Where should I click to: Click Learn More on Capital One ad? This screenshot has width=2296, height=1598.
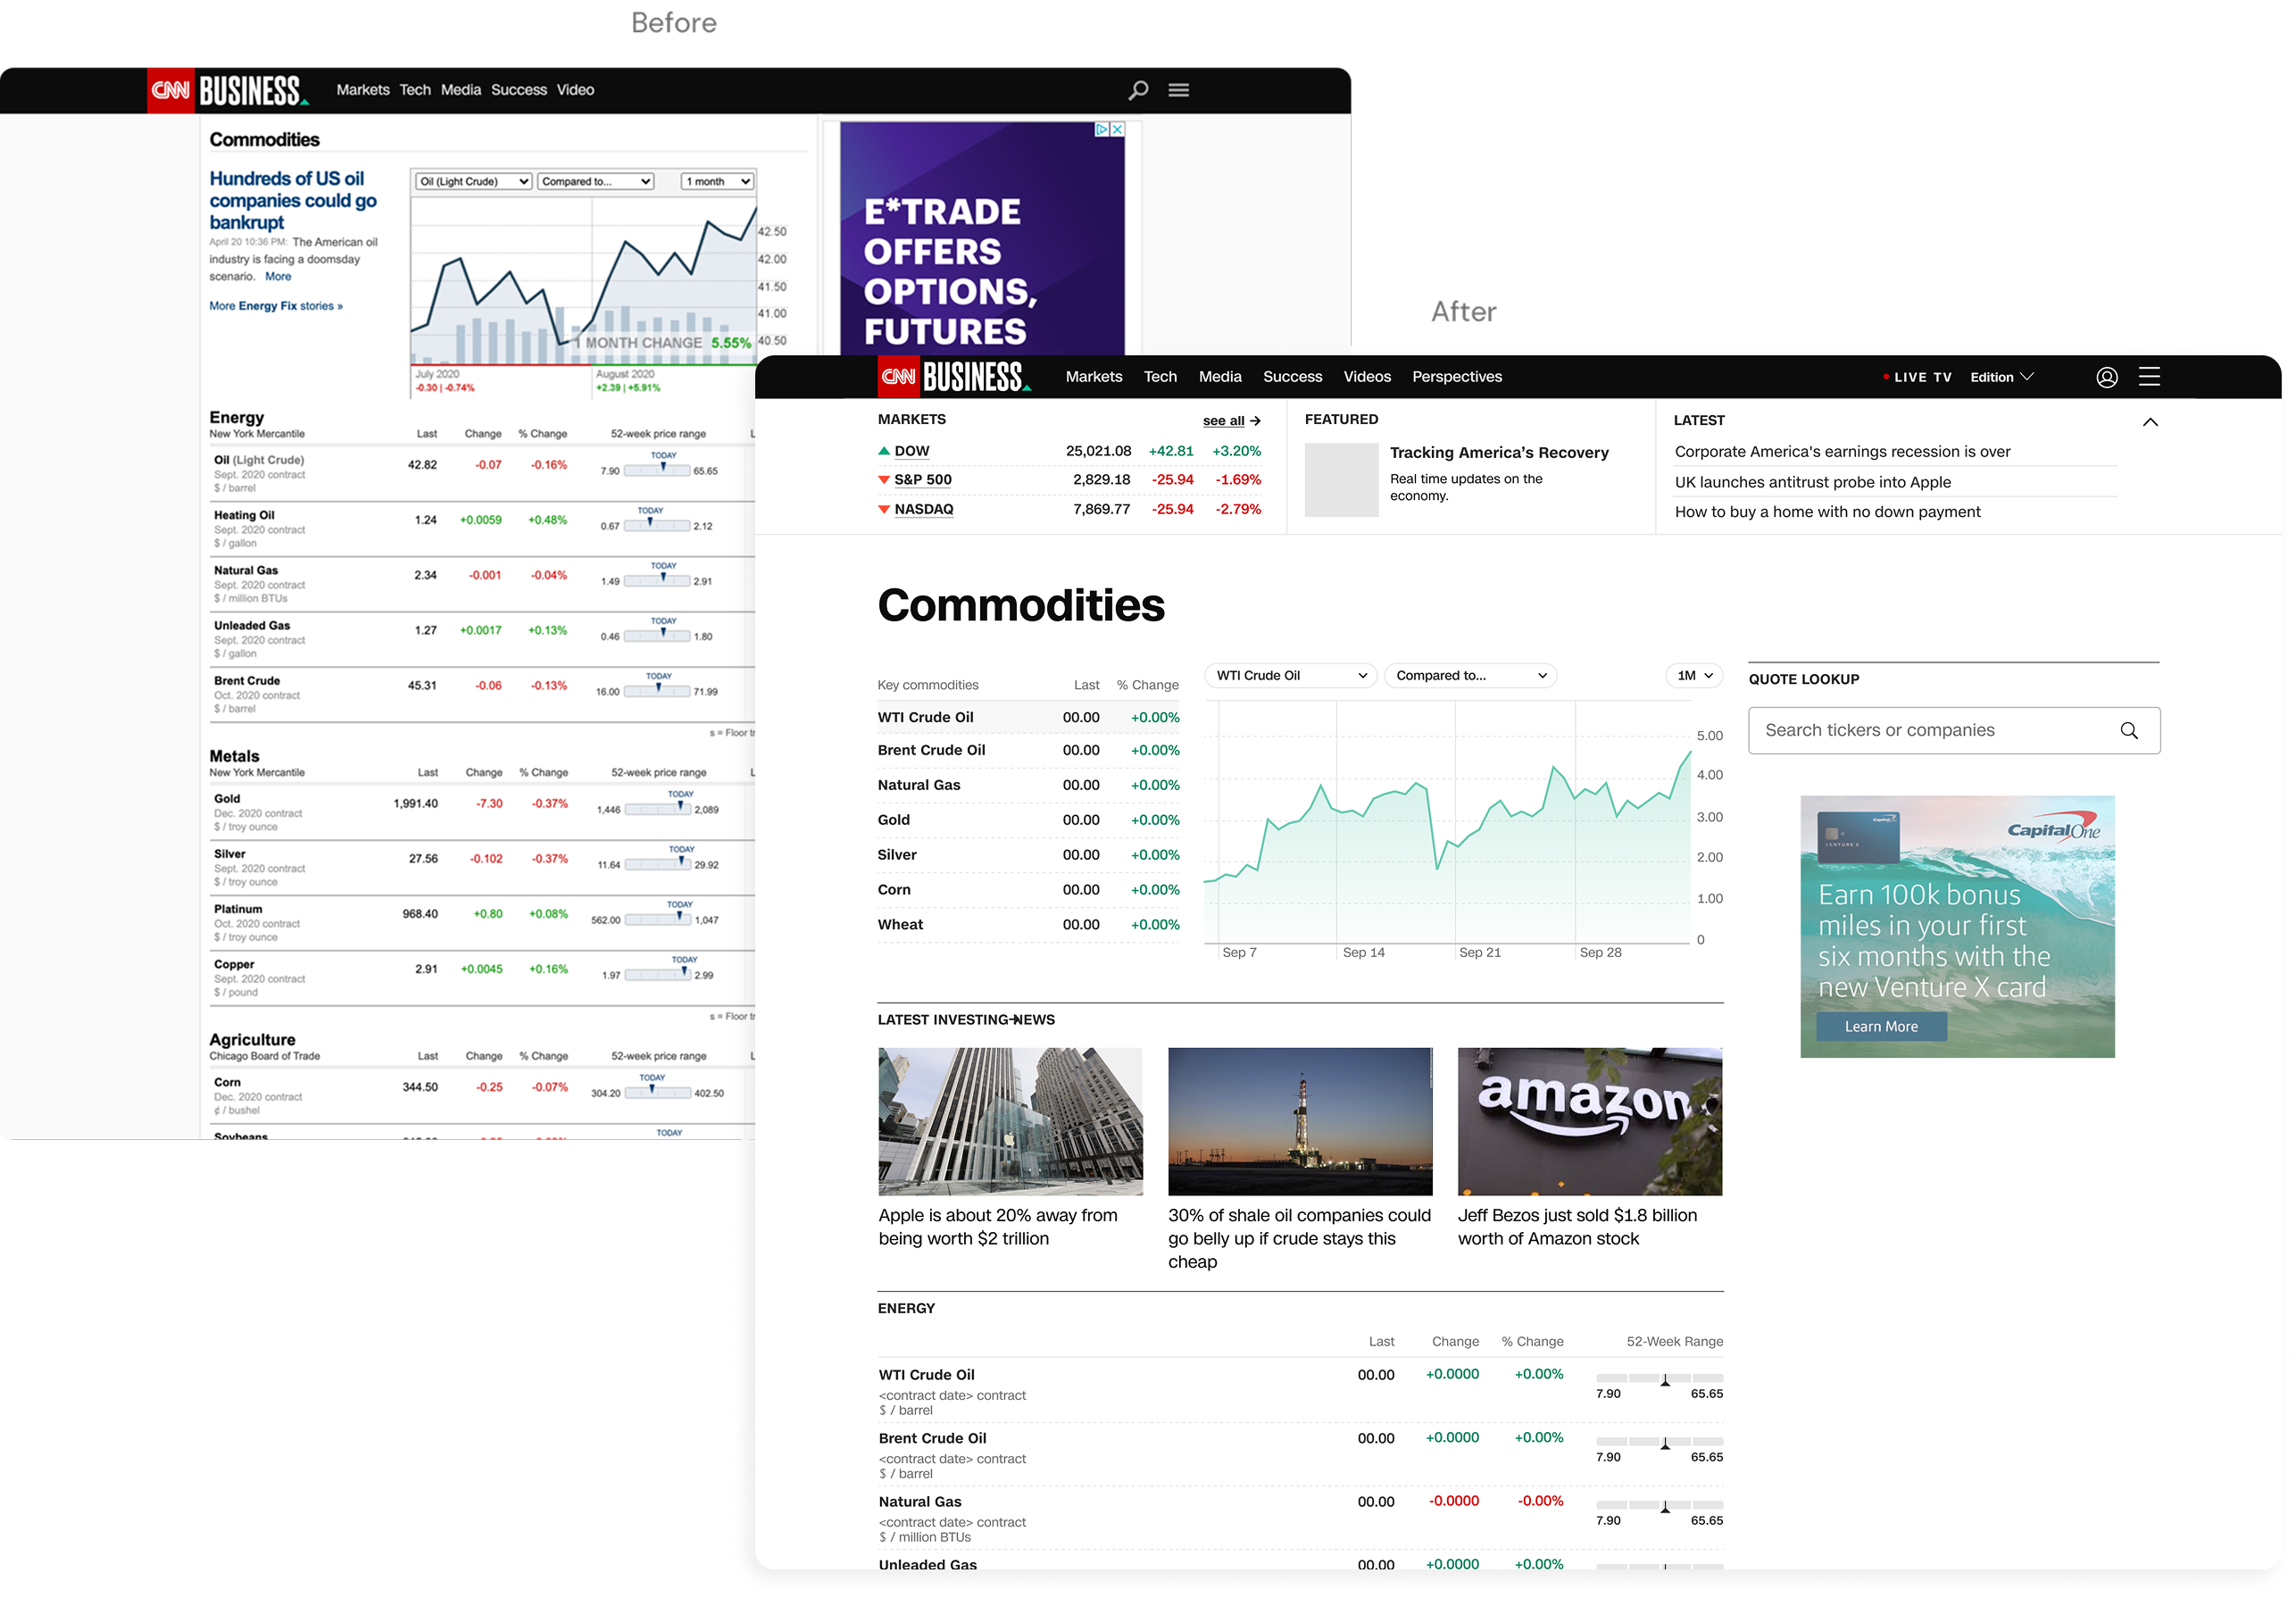1881,1027
